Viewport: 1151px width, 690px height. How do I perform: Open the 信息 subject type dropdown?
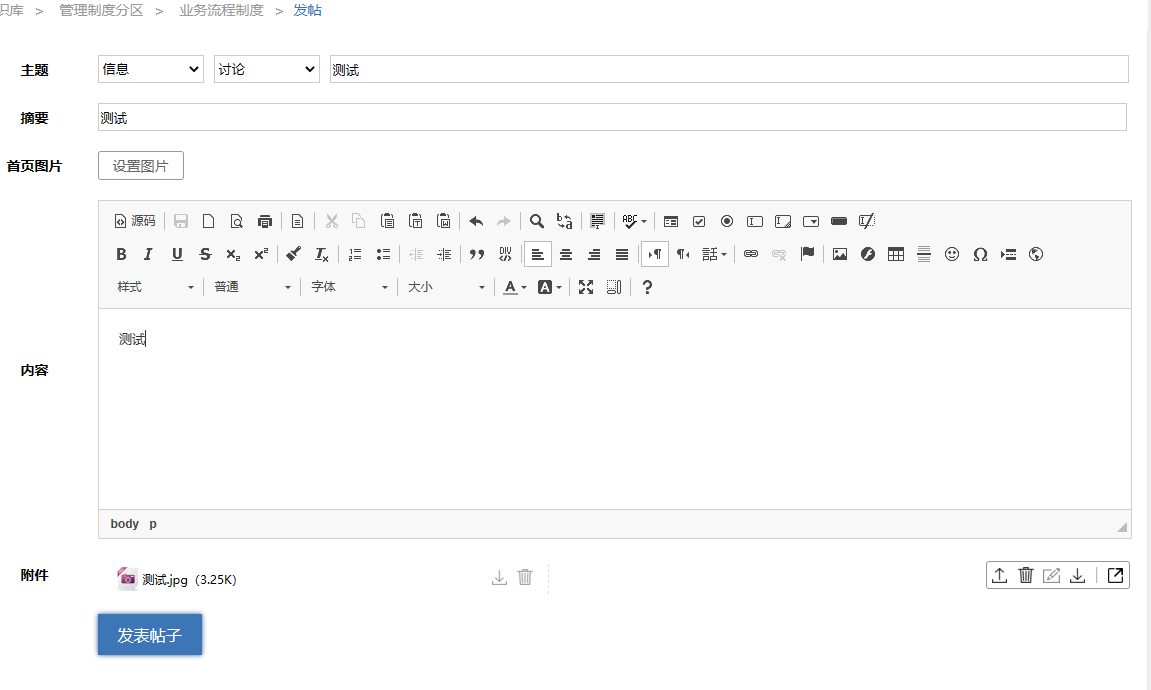150,69
